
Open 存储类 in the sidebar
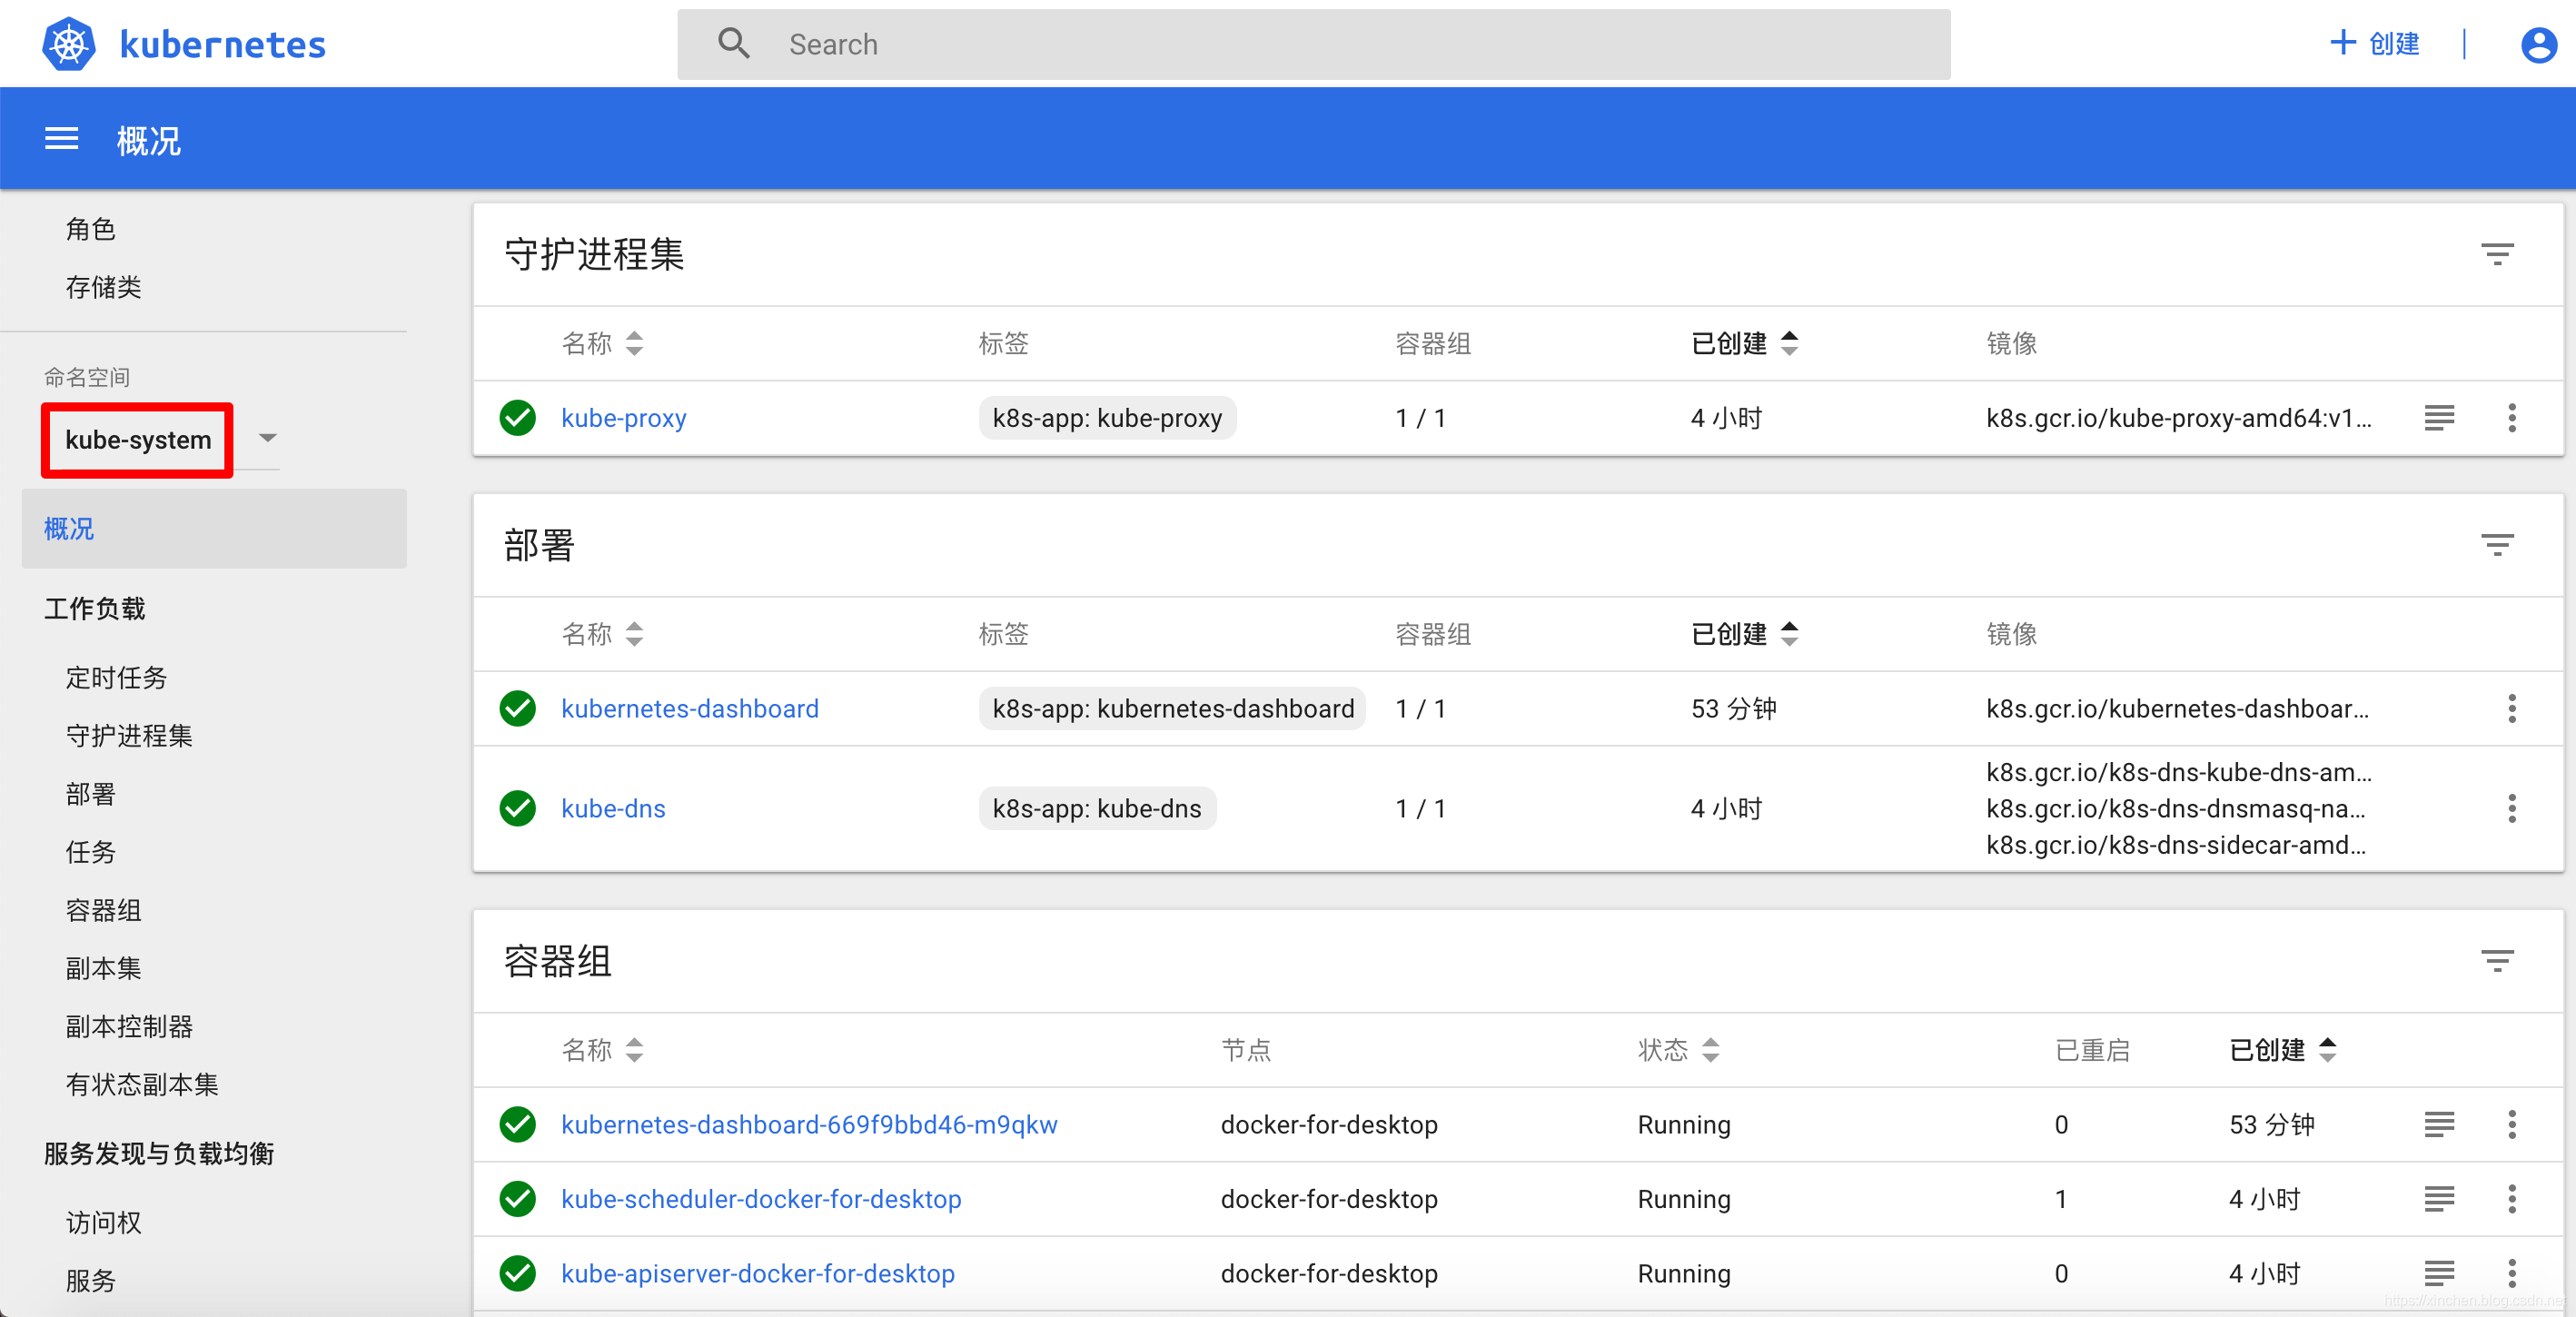(x=103, y=287)
